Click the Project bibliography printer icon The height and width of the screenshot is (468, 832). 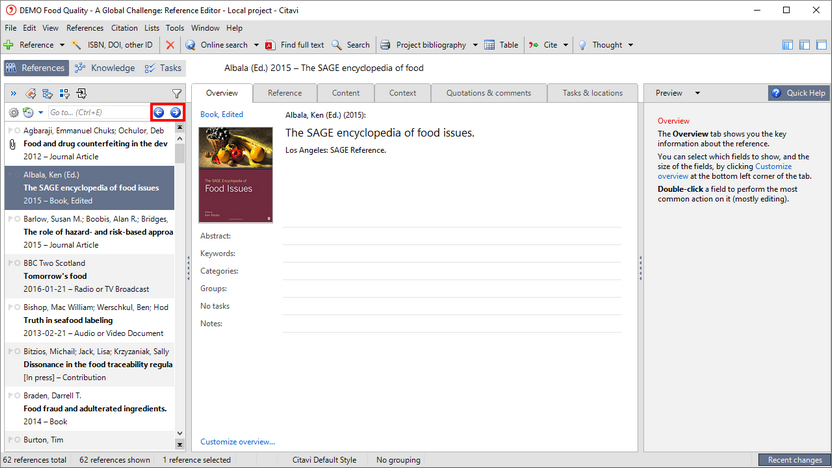pyautogui.click(x=385, y=45)
